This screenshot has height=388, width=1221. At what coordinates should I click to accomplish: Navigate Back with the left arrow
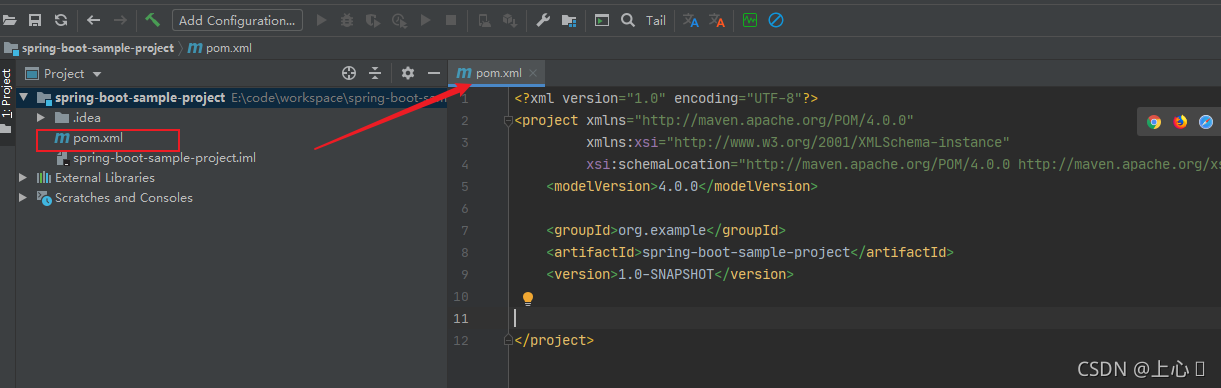(94, 20)
